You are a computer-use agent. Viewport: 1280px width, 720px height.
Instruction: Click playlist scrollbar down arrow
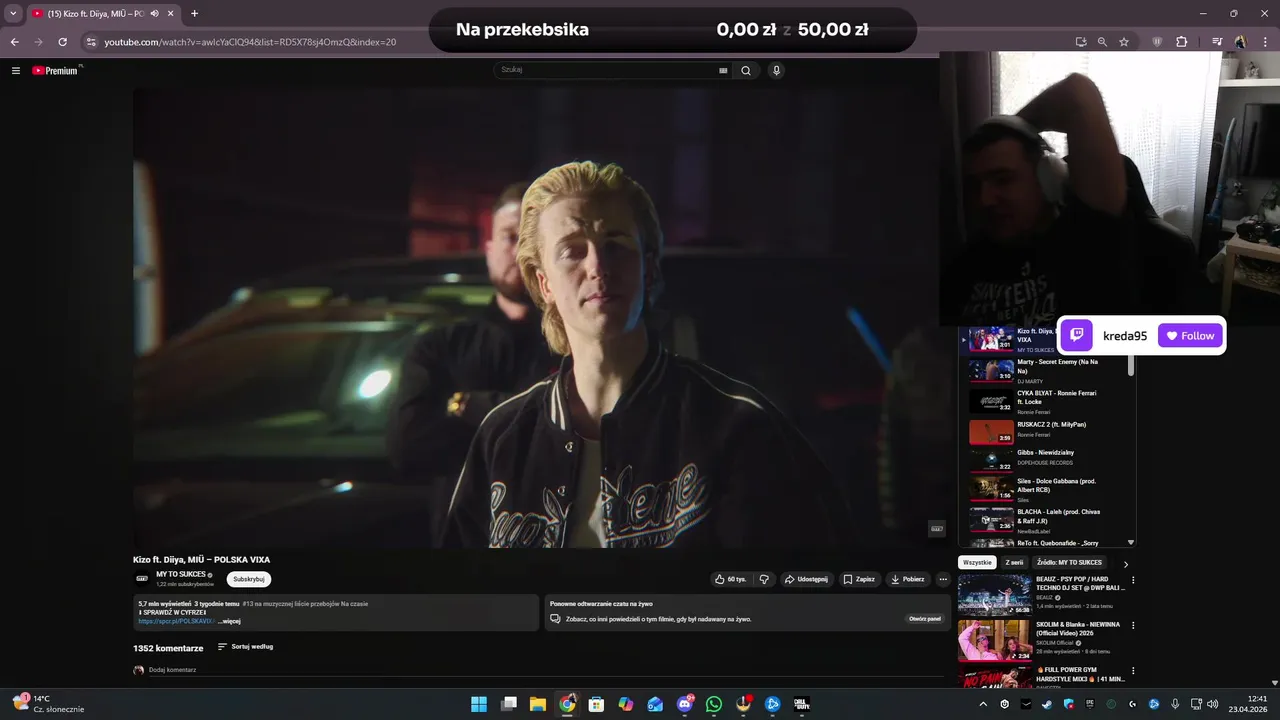click(1131, 542)
